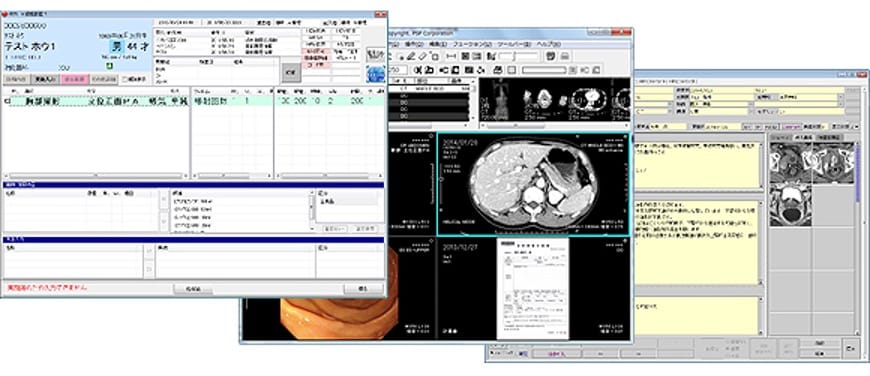This screenshot has height=376, width=870.
Task: Click the series thumbnail strip horizontal scrollbar
Action: (x=554, y=125)
